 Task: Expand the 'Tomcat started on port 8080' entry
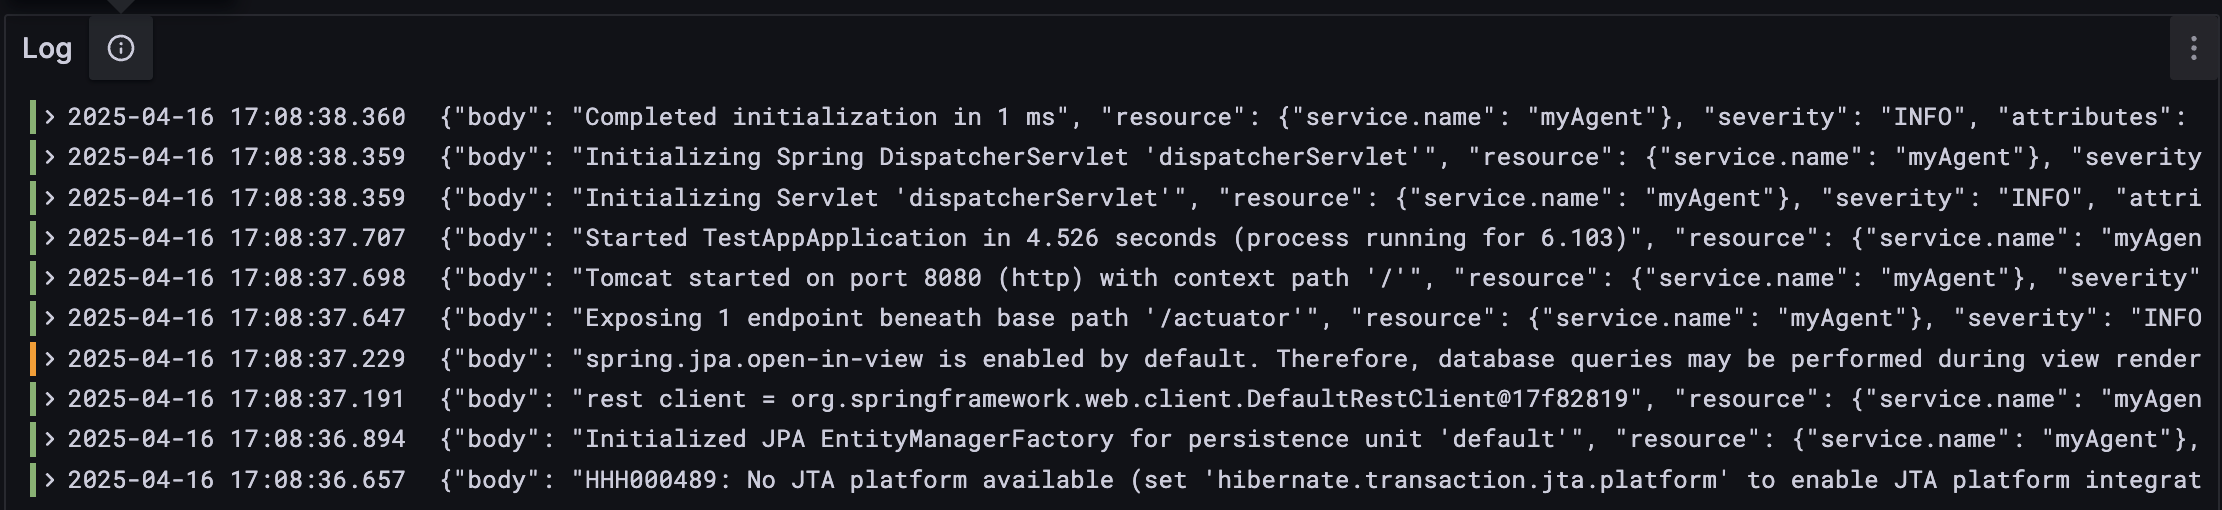(49, 278)
